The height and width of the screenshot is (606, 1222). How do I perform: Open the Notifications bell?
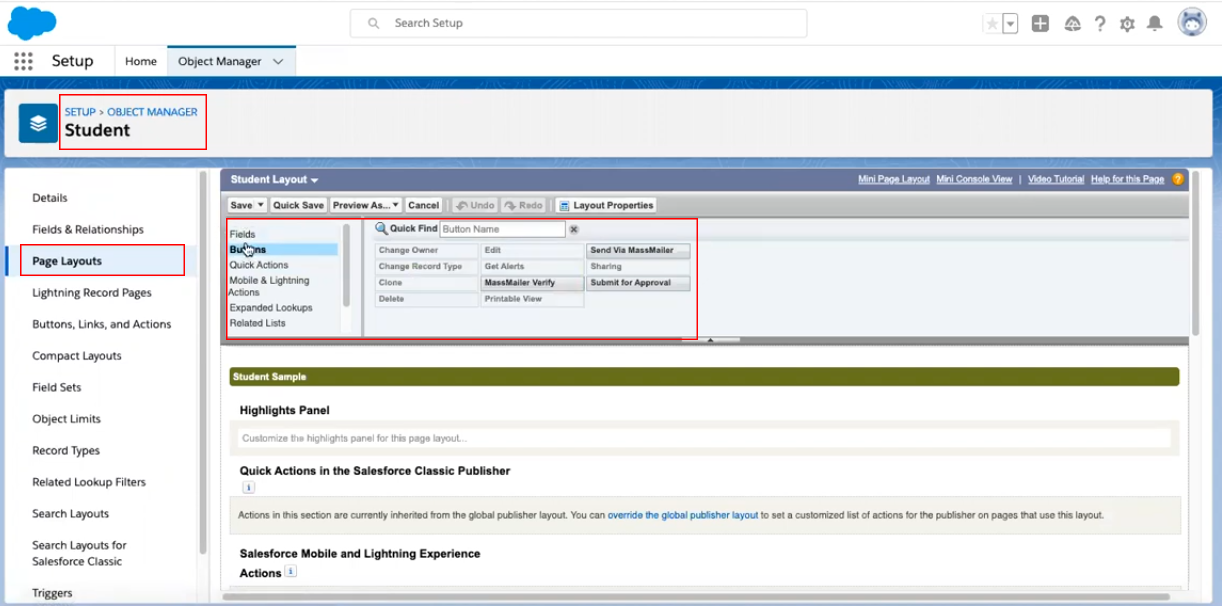click(1155, 24)
